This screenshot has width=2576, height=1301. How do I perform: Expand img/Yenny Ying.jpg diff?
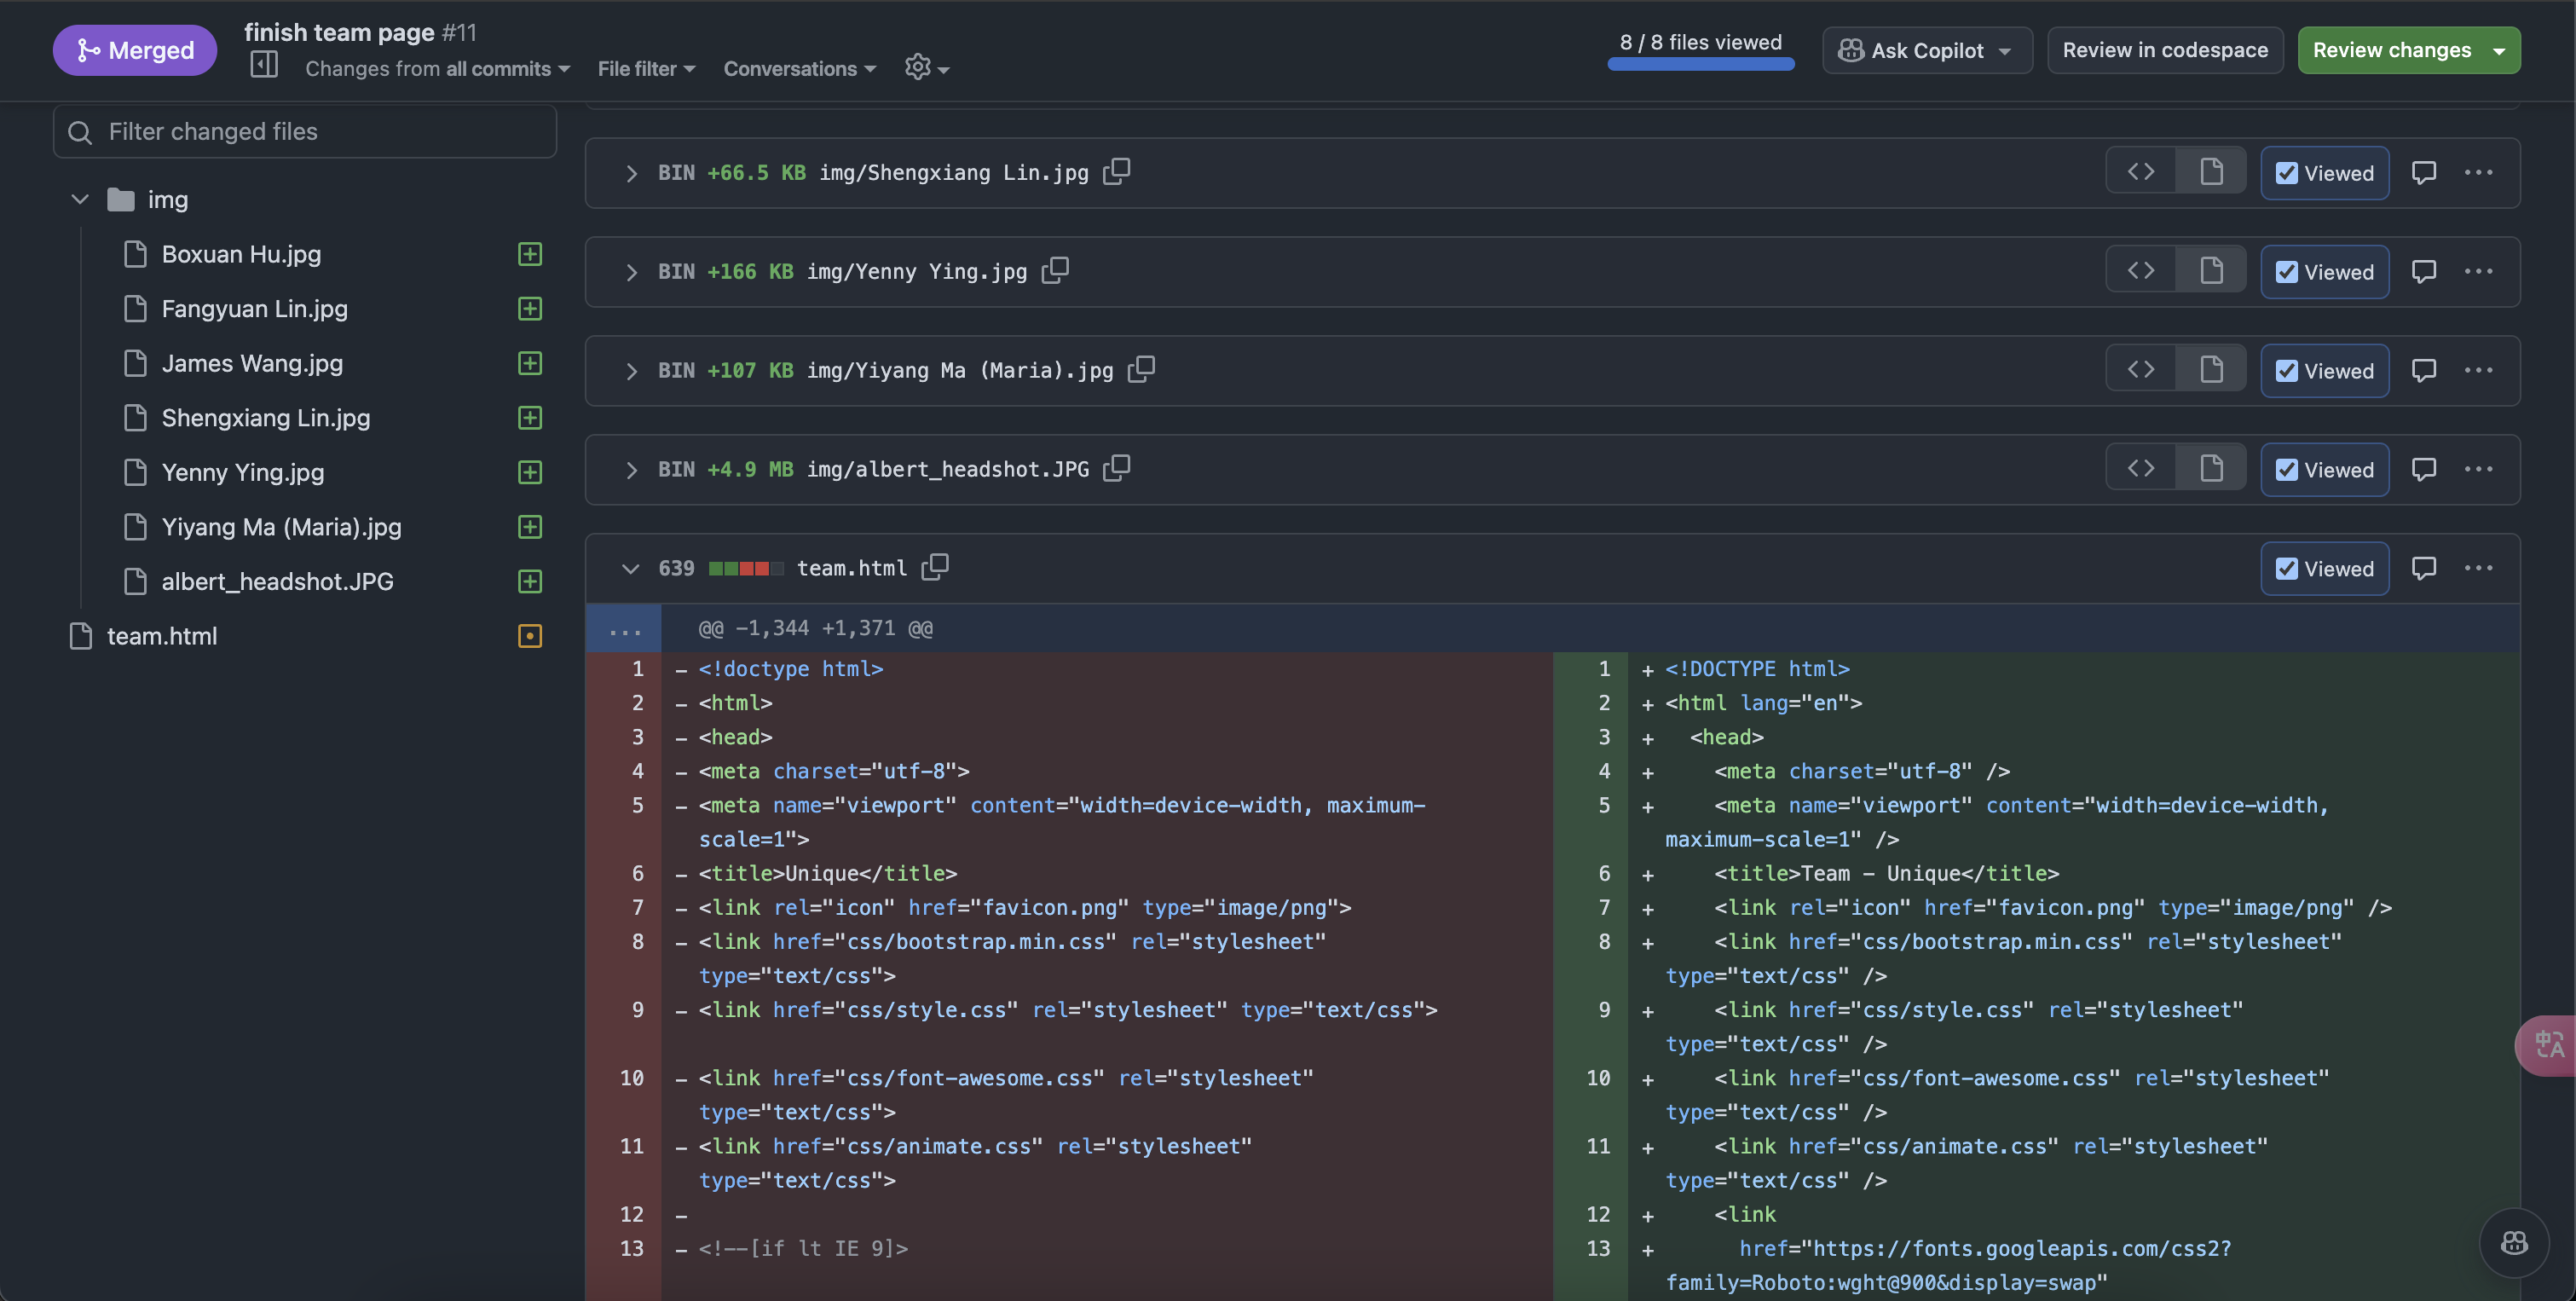pyautogui.click(x=630, y=272)
